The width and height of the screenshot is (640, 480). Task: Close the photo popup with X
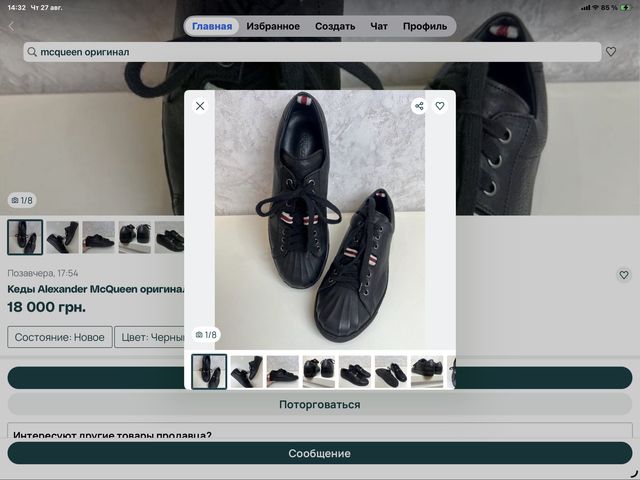point(200,106)
